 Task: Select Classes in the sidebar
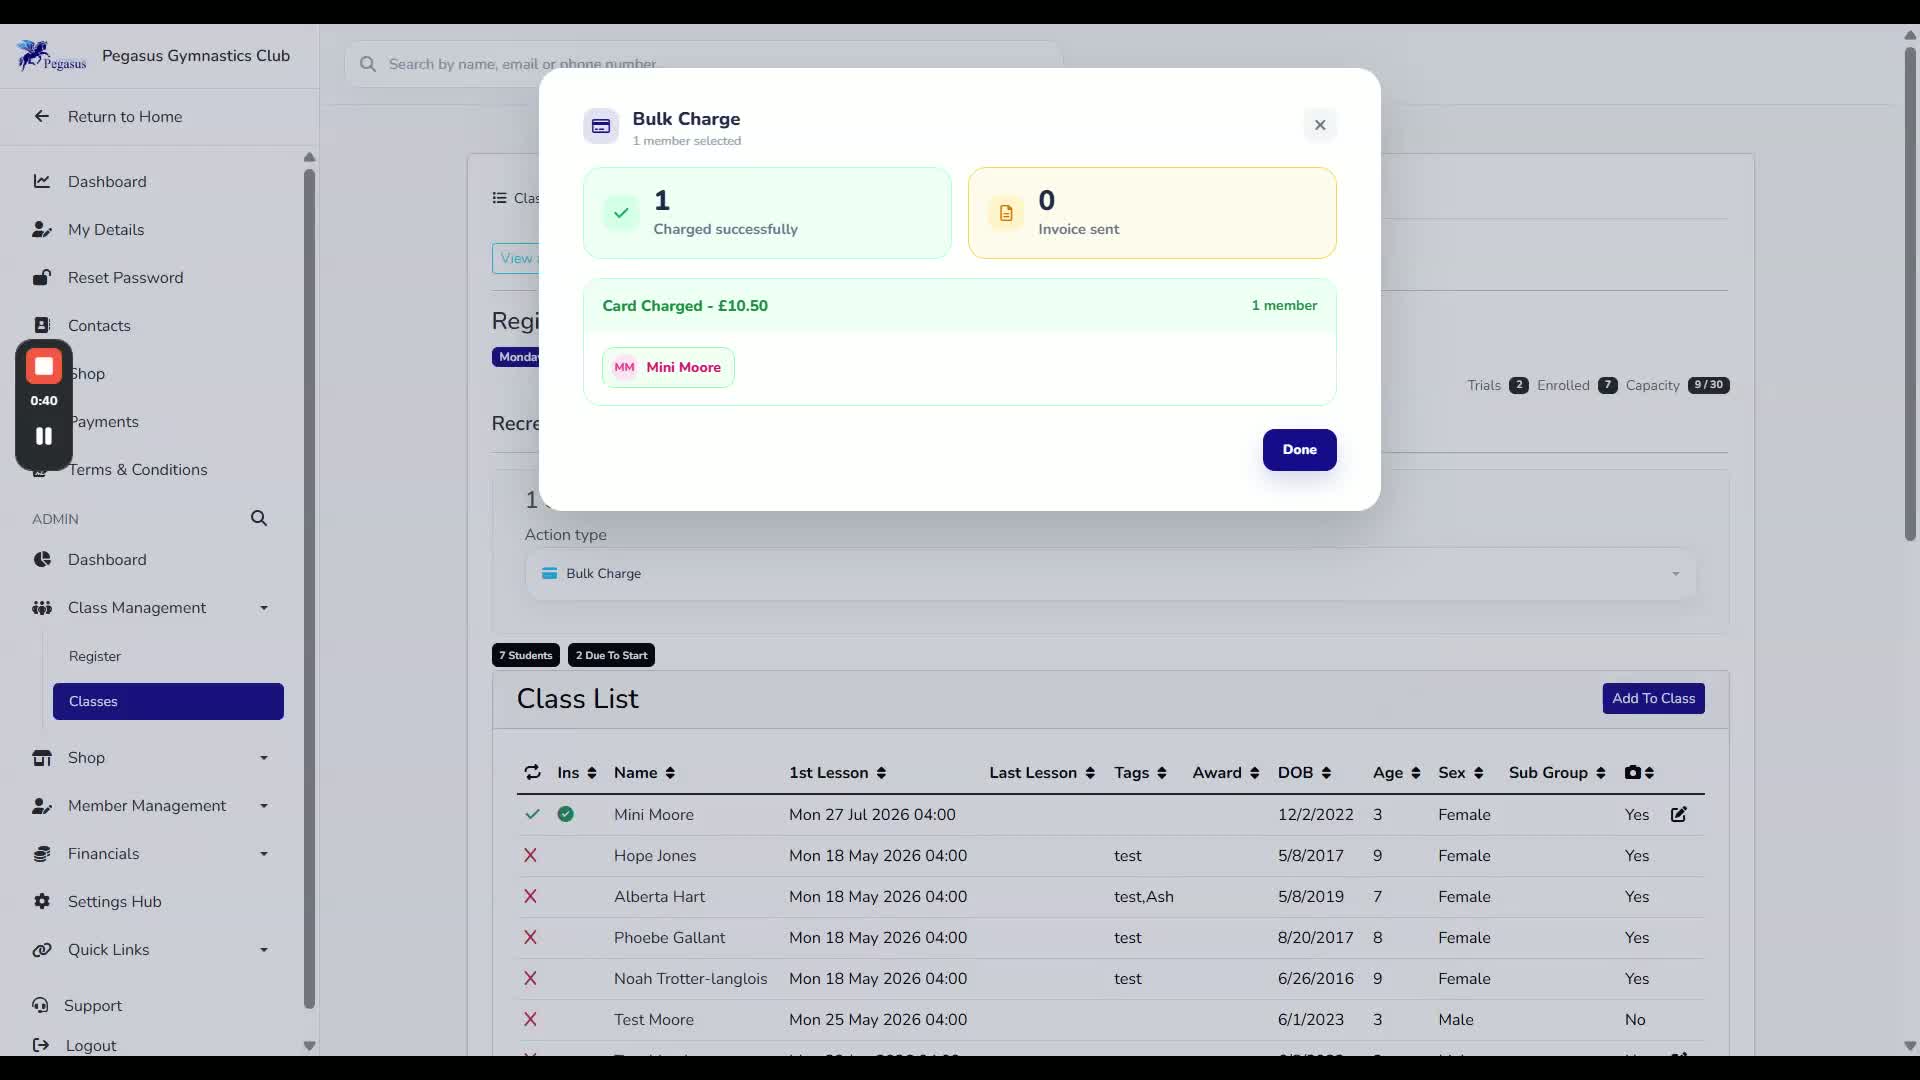[168, 701]
